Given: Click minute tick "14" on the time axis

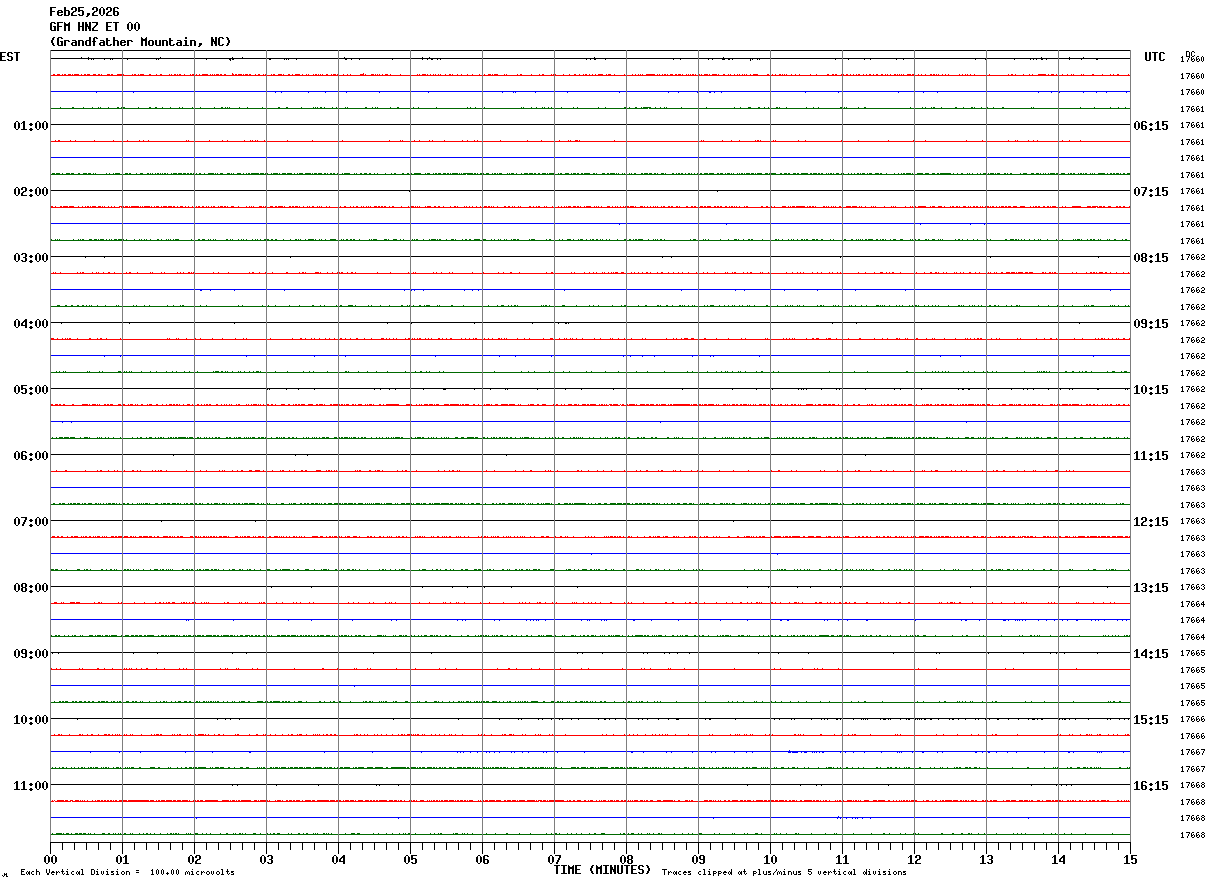Looking at the screenshot, I should click(1058, 858).
